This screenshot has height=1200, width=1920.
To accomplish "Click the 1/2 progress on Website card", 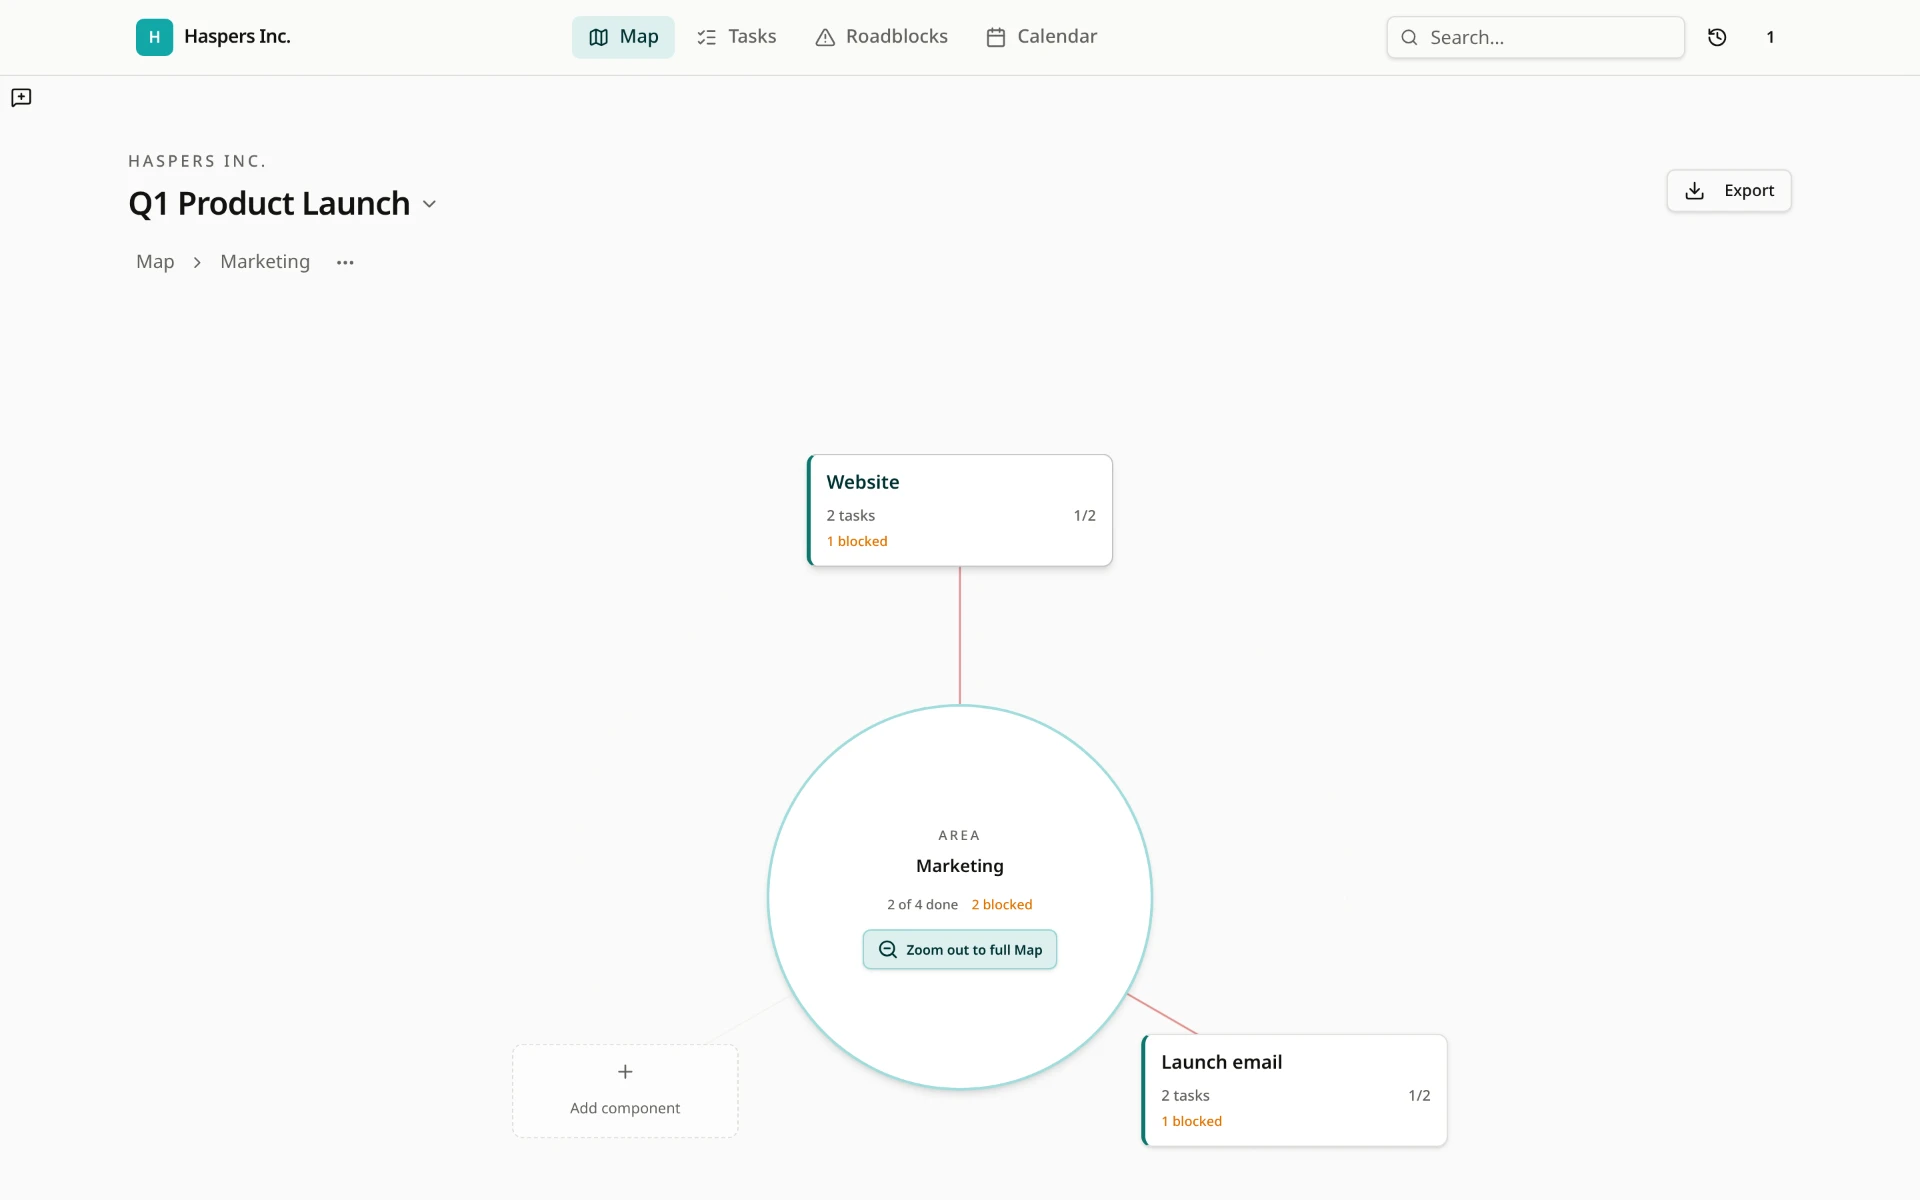I will tap(1084, 515).
